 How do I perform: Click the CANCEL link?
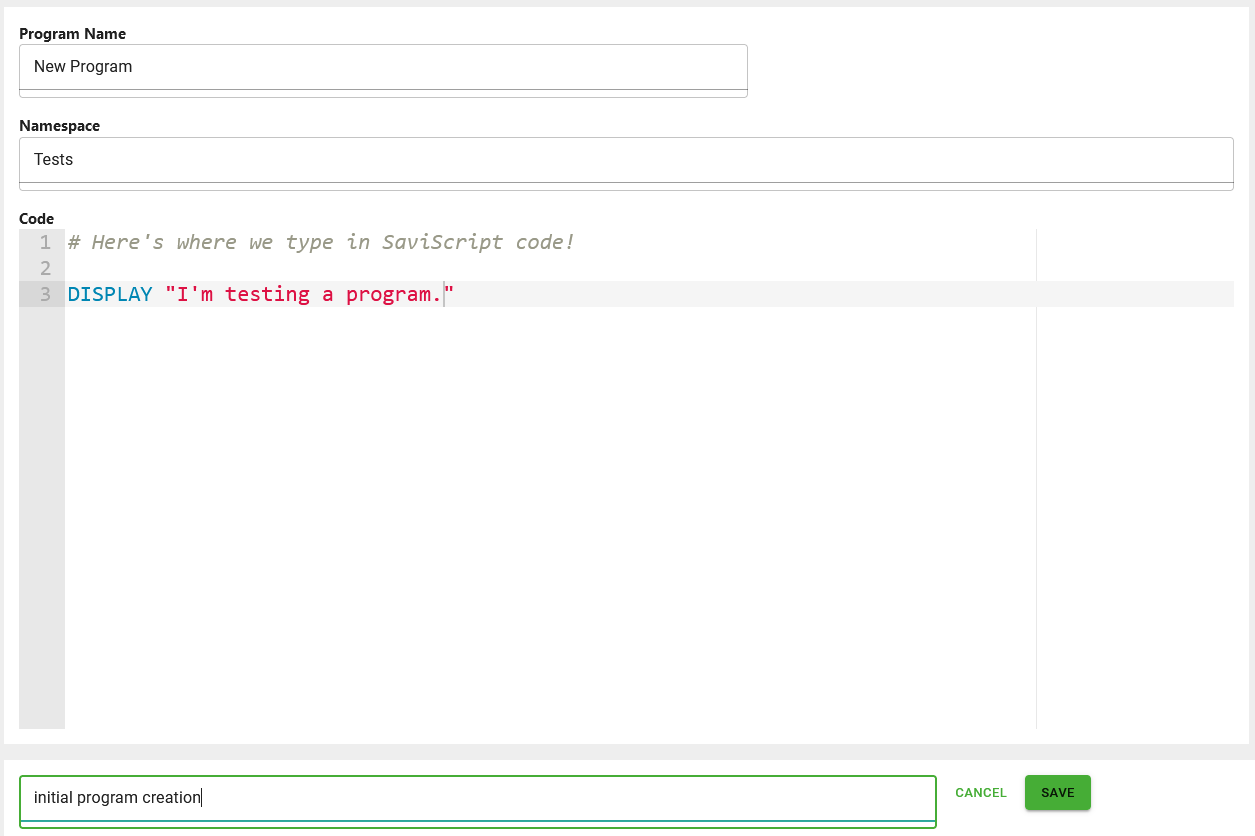pyautogui.click(x=980, y=792)
